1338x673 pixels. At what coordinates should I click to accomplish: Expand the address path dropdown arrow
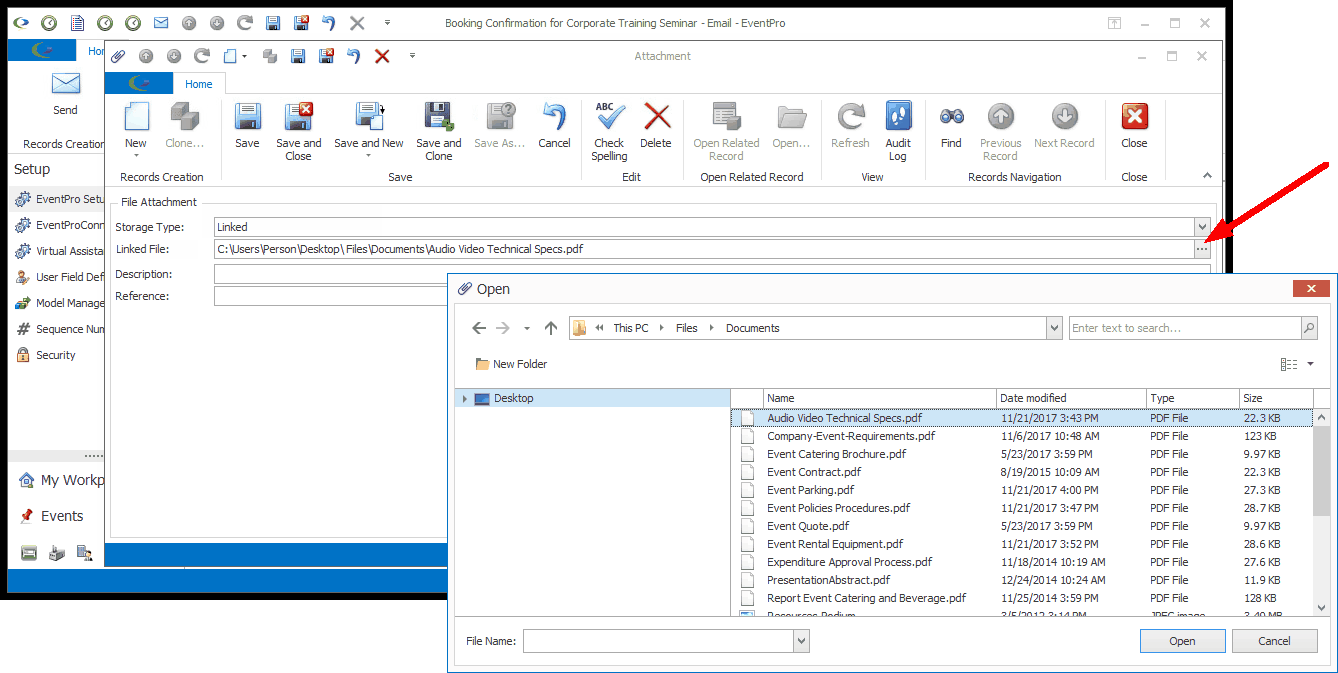pos(1053,328)
